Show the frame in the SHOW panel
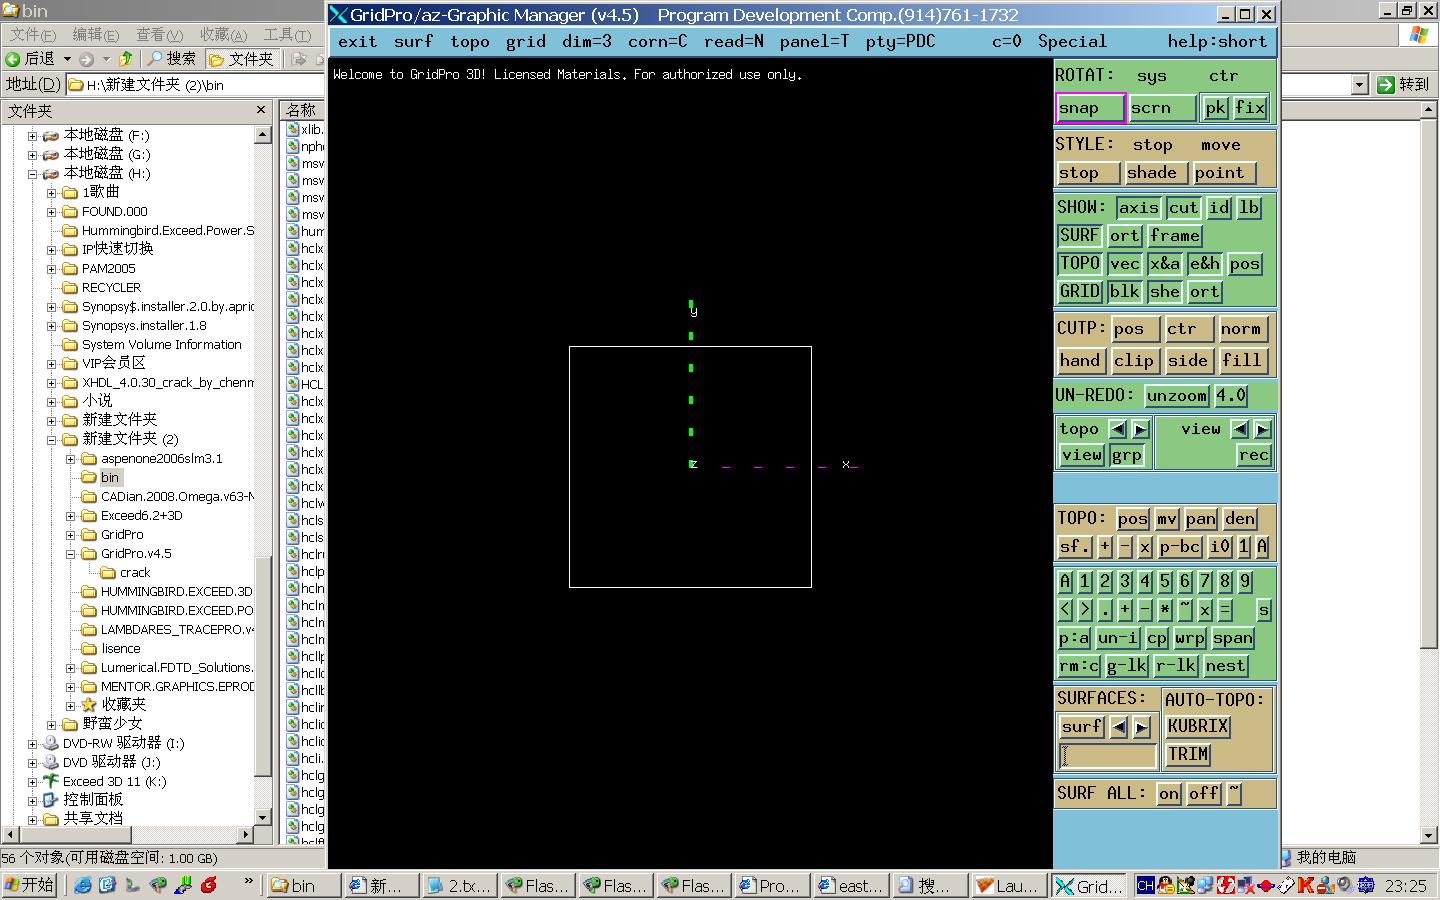Screen dimensions: 1440x900 (1175, 235)
